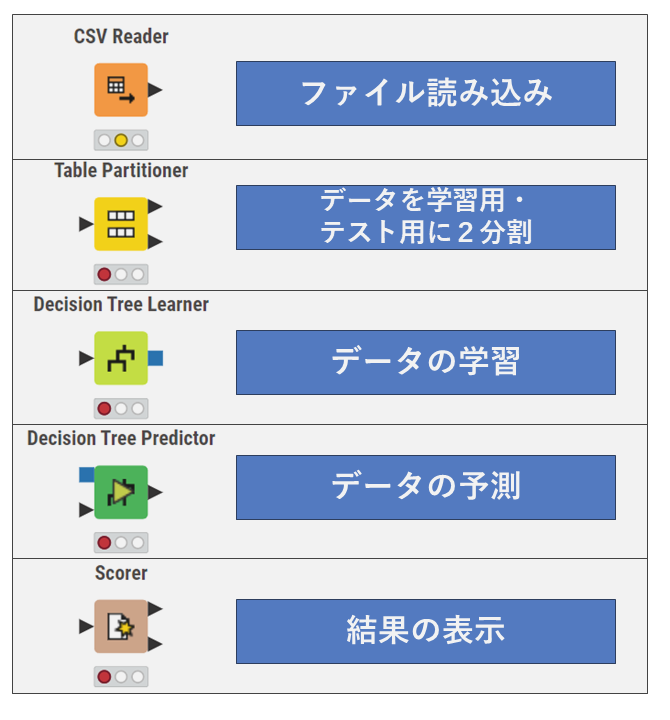The height and width of the screenshot is (720, 670).
Task: Click the "データの予測" annotation box
Action: pos(425,487)
